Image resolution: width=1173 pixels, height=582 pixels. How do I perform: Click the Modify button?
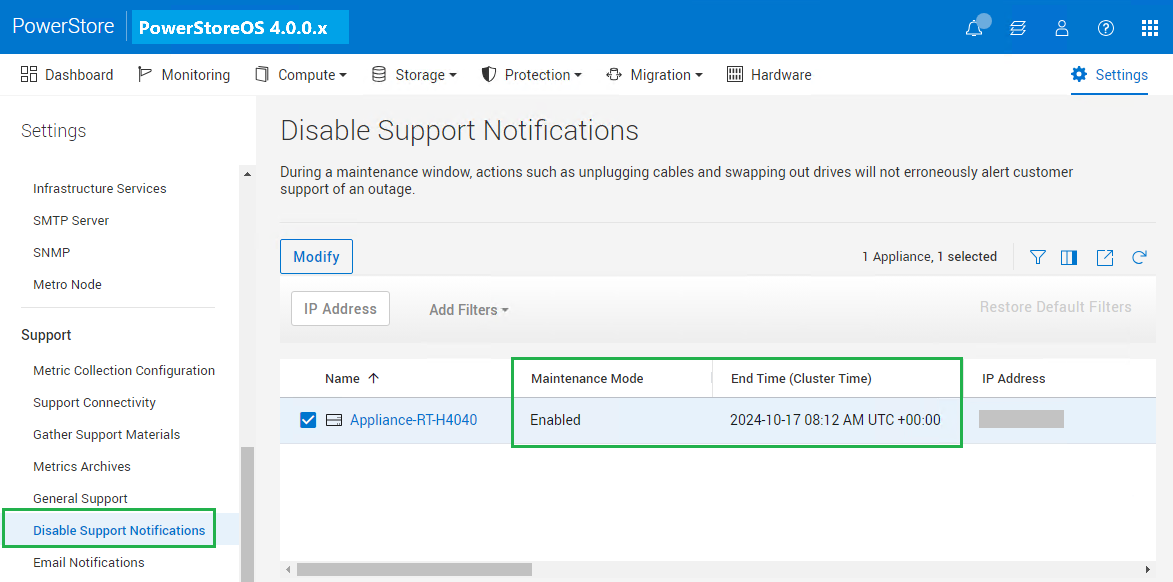click(x=316, y=256)
